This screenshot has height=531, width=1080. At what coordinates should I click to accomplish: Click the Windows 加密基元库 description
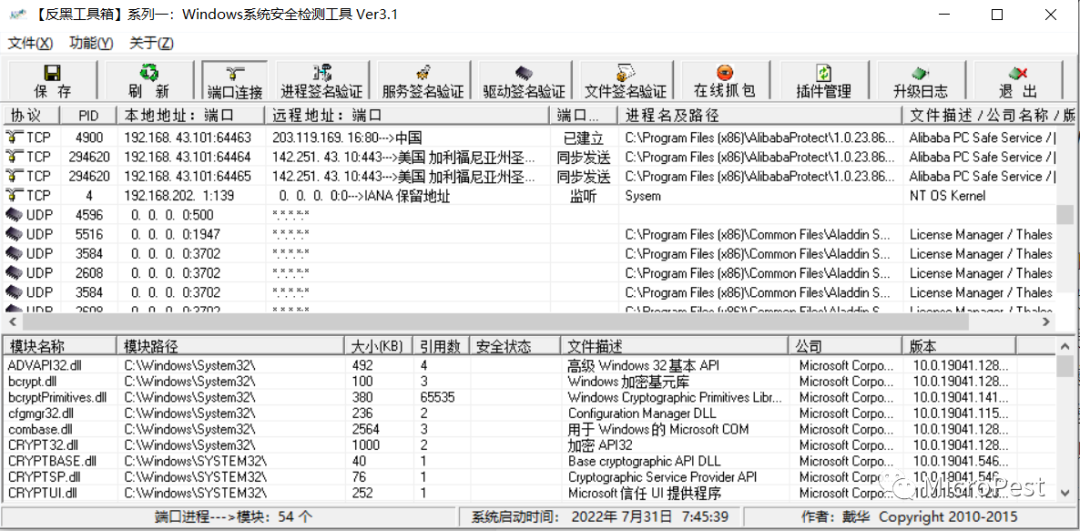pos(628,382)
